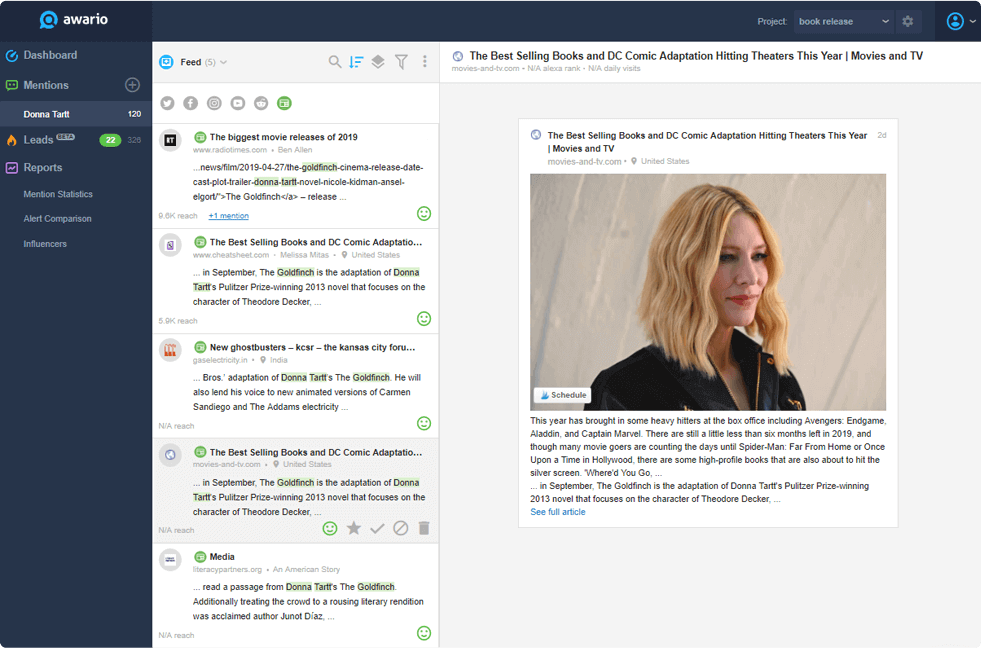Expand the user account menu
The image size is (981, 648).
960,21
